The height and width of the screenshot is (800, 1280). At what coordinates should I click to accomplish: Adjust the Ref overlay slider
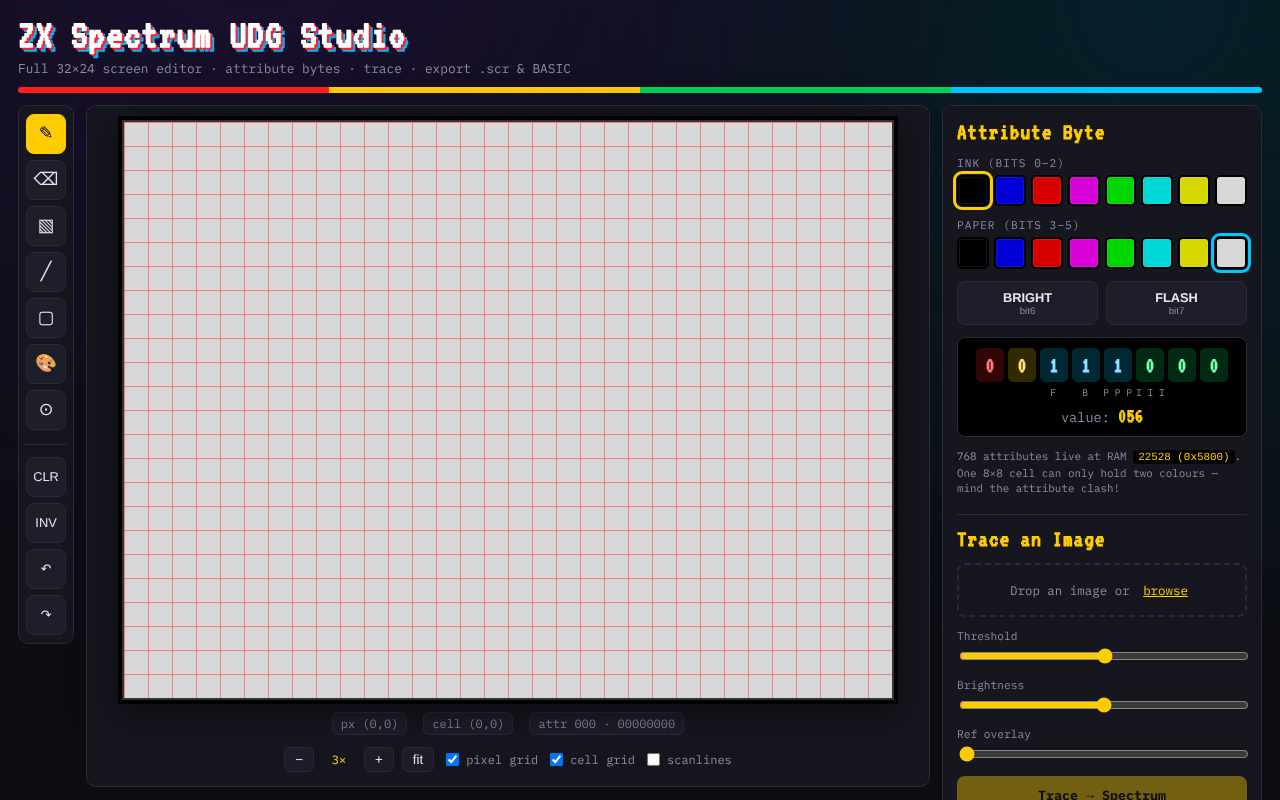[1104, 754]
